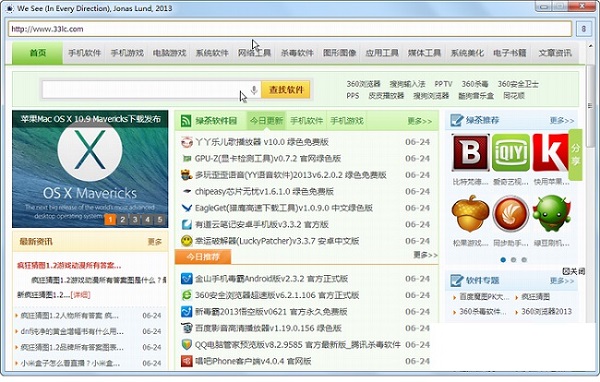Click 更多>> in the 绿茶推荐 header

pos(562,121)
